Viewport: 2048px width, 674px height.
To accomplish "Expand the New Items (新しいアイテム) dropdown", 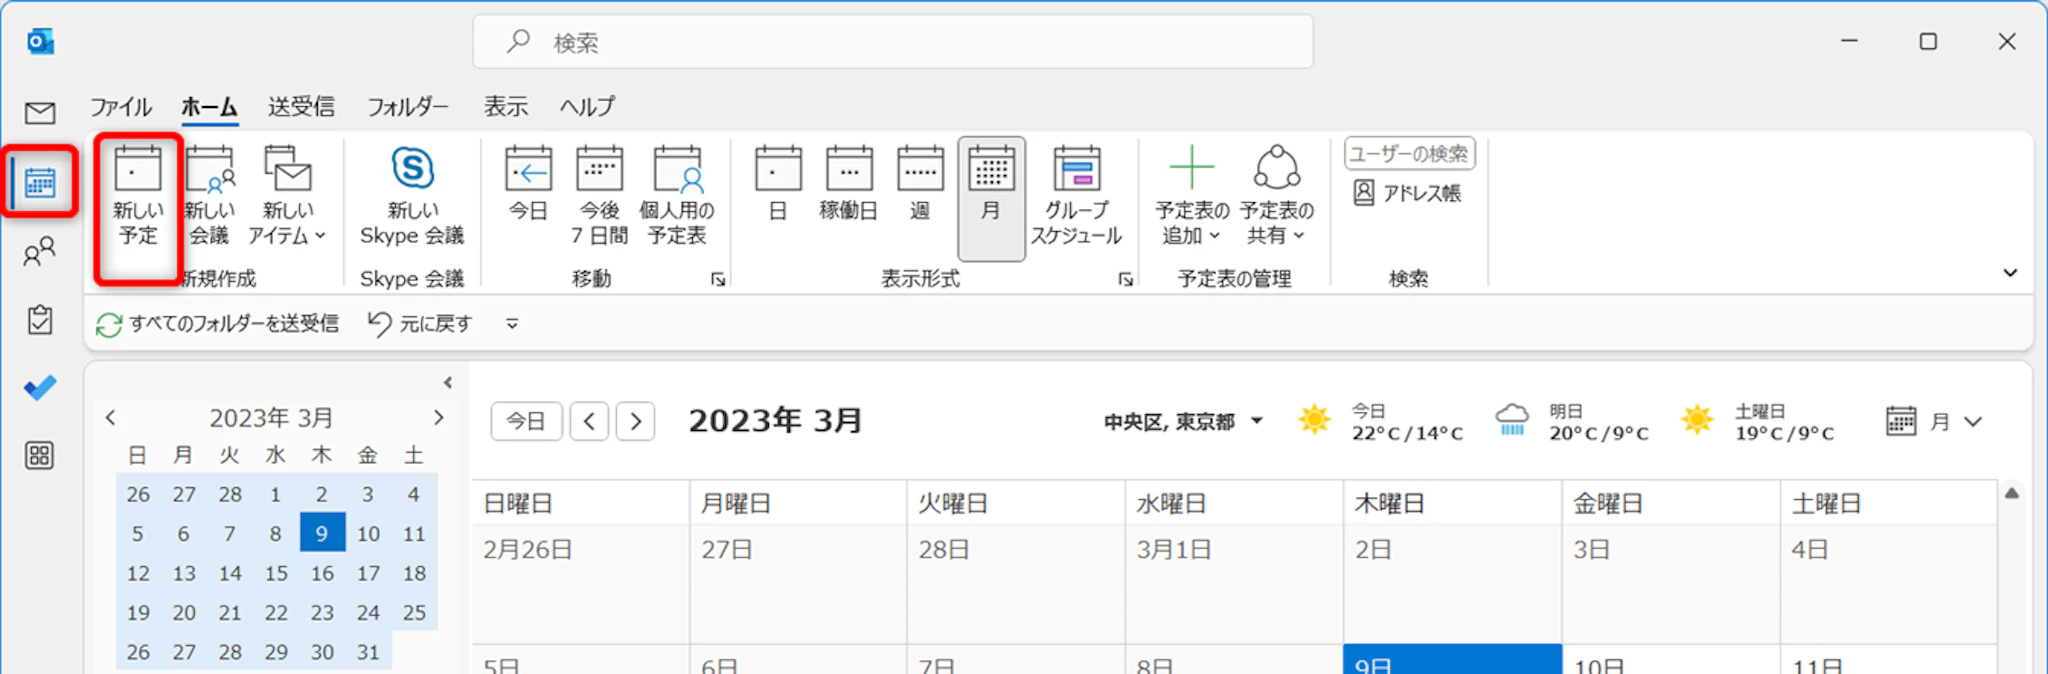I will pos(287,196).
